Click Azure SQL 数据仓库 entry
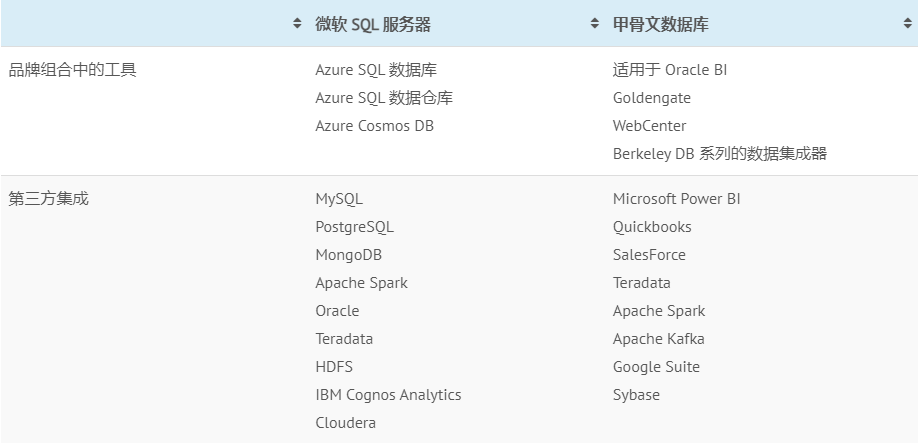The image size is (920, 443). tap(384, 98)
